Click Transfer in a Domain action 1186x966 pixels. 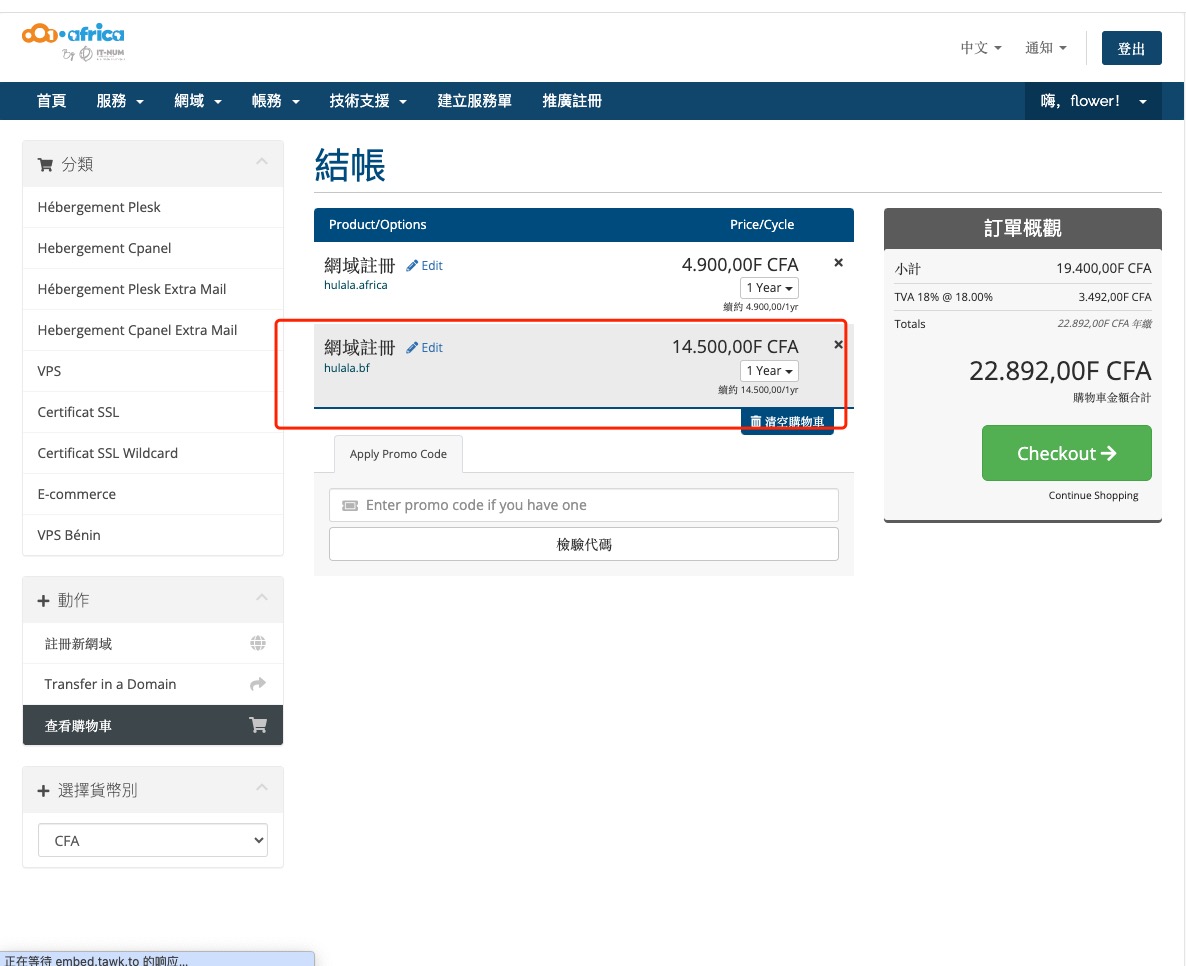[x=153, y=684]
